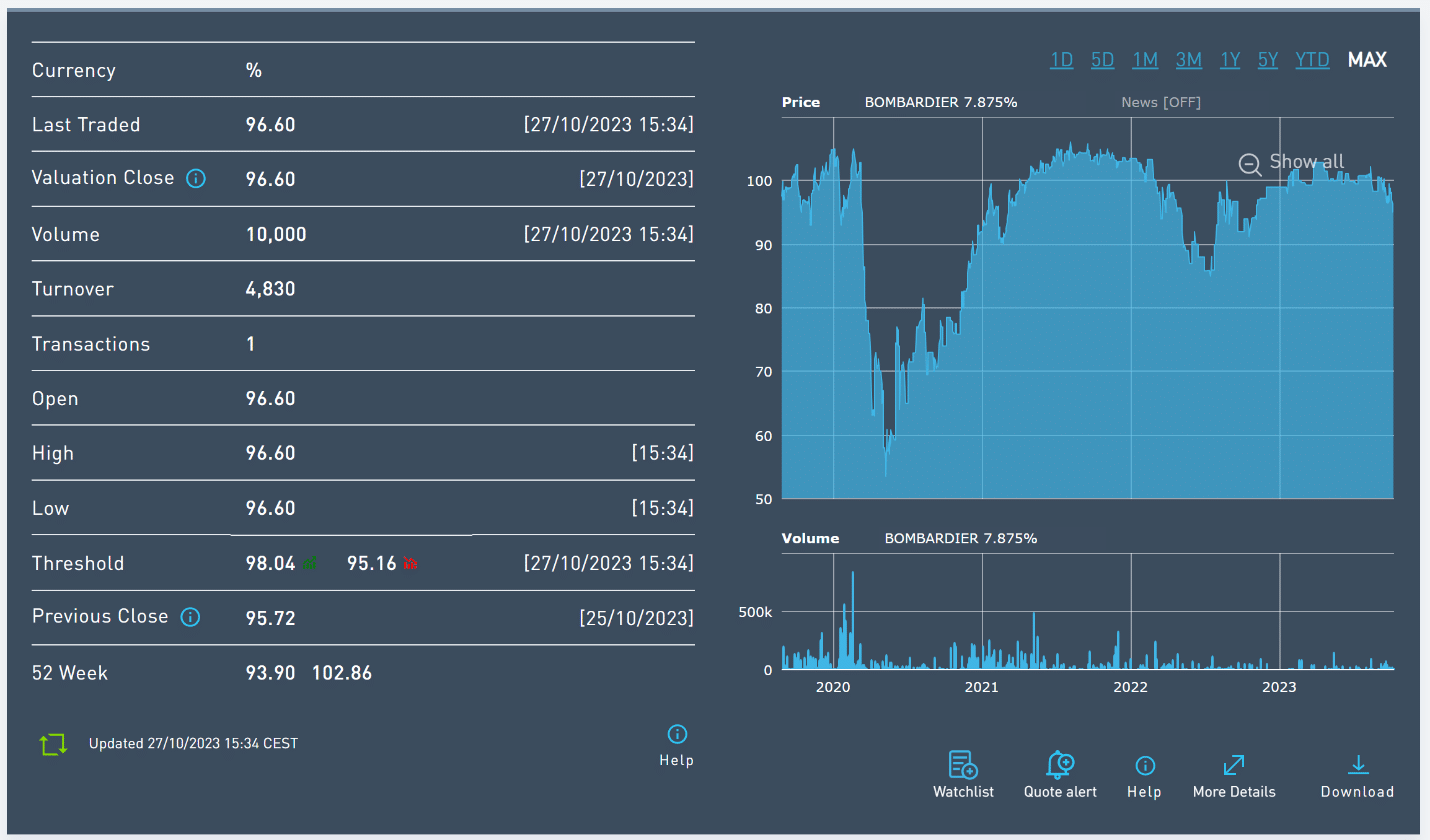The width and height of the screenshot is (1430, 840).
Task: Toggle News [OFF] on the chart
Action: tap(1160, 102)
